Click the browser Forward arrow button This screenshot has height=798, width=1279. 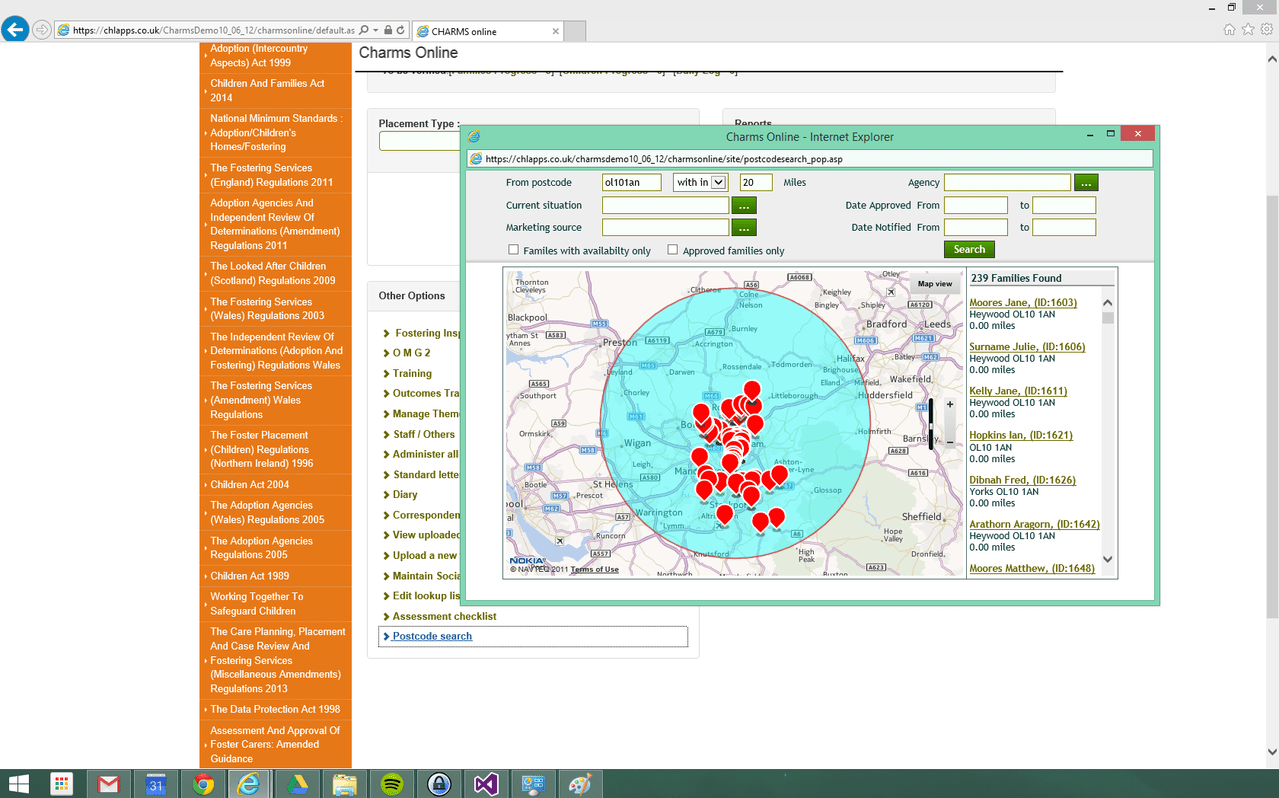[42, 30]
